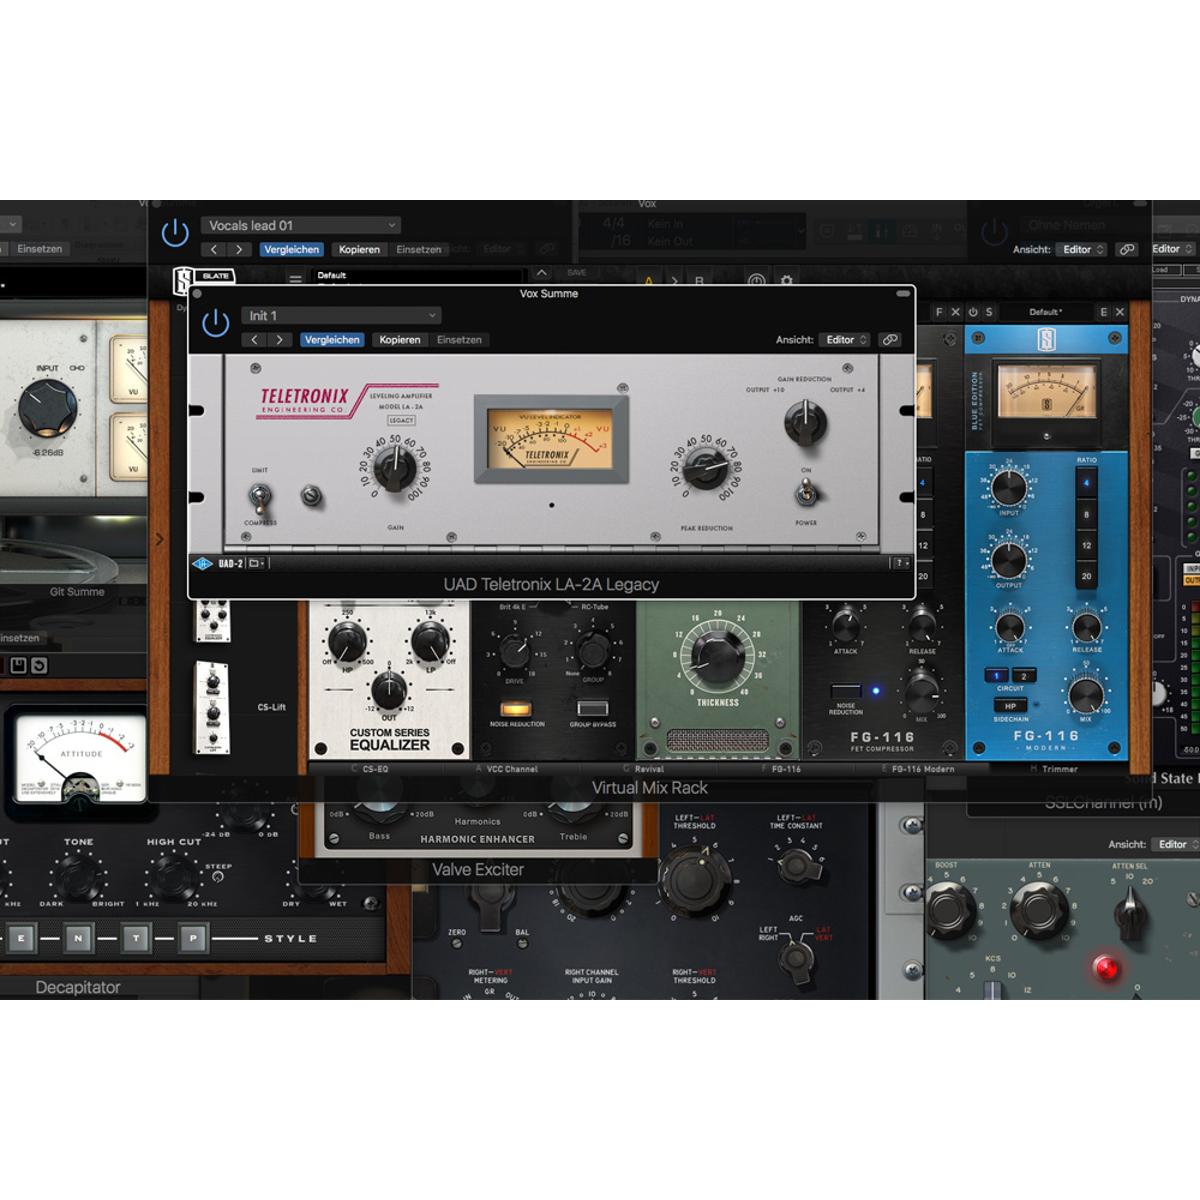Viewport: 1200px width, 1200px height.
Task: Go to next preset in Vocals lead 01 window
Action: pos(239,250)
